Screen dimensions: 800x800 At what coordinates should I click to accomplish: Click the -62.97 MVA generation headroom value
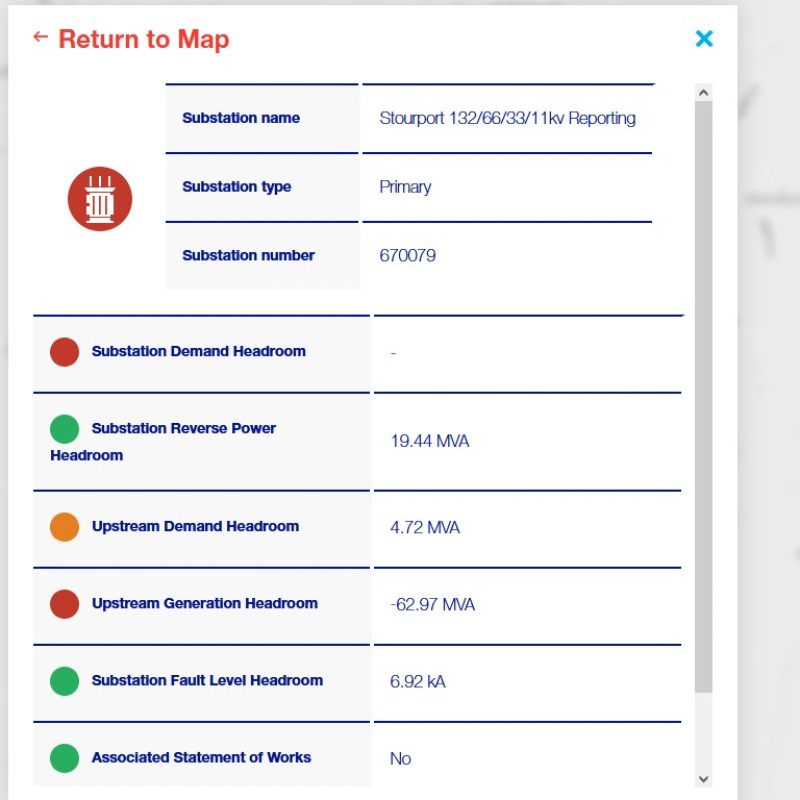pyautogui.click(x=432, y=605)
